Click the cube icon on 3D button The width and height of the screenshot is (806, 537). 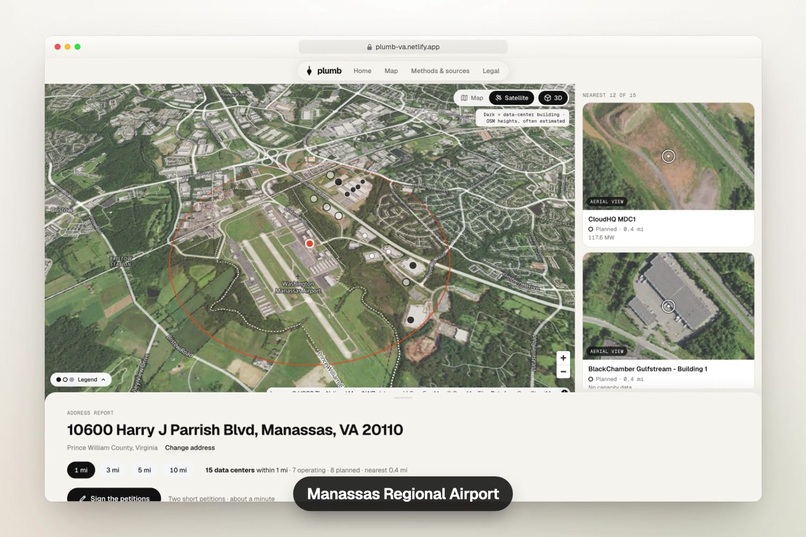tap(547, 98)
